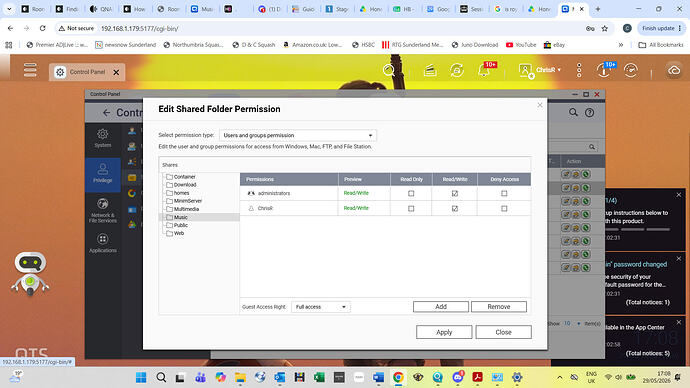Image resolution: width=690 pixels, height=388 pixels.
Task: Open the Guest Access Right dropdown
Action: [x=320, y=307]
